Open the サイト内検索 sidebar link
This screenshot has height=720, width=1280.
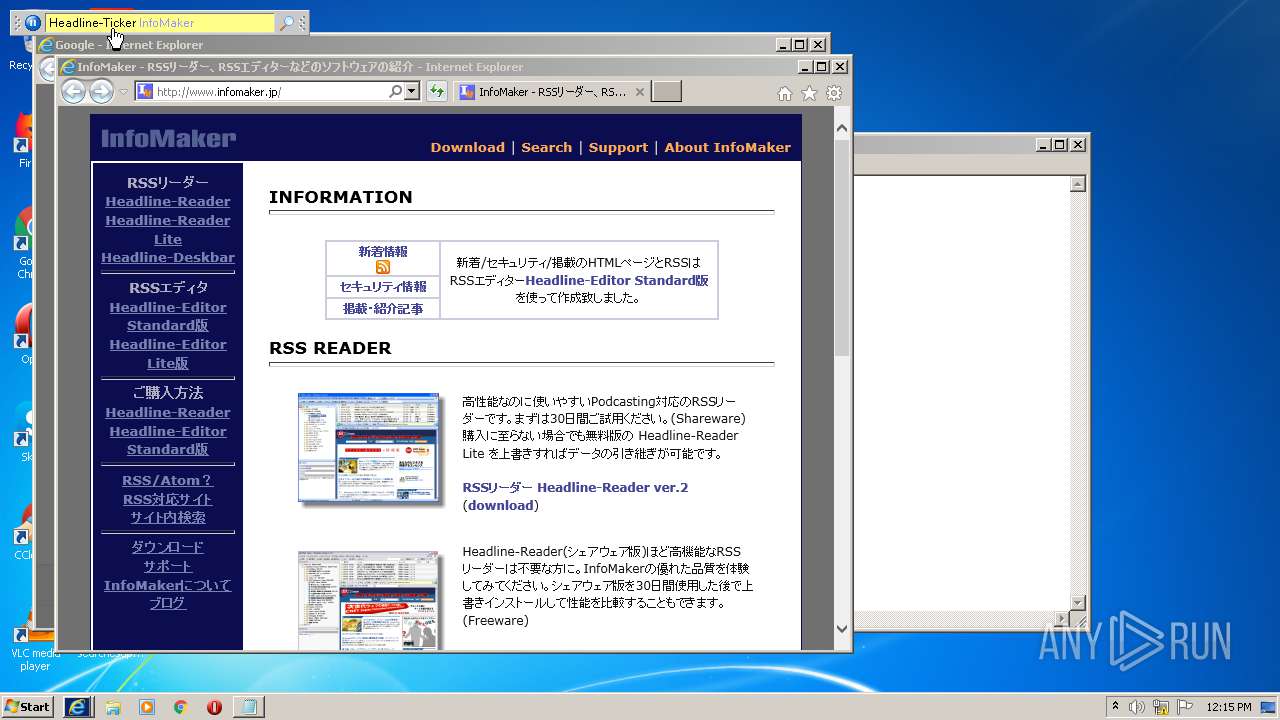(168, 517)
